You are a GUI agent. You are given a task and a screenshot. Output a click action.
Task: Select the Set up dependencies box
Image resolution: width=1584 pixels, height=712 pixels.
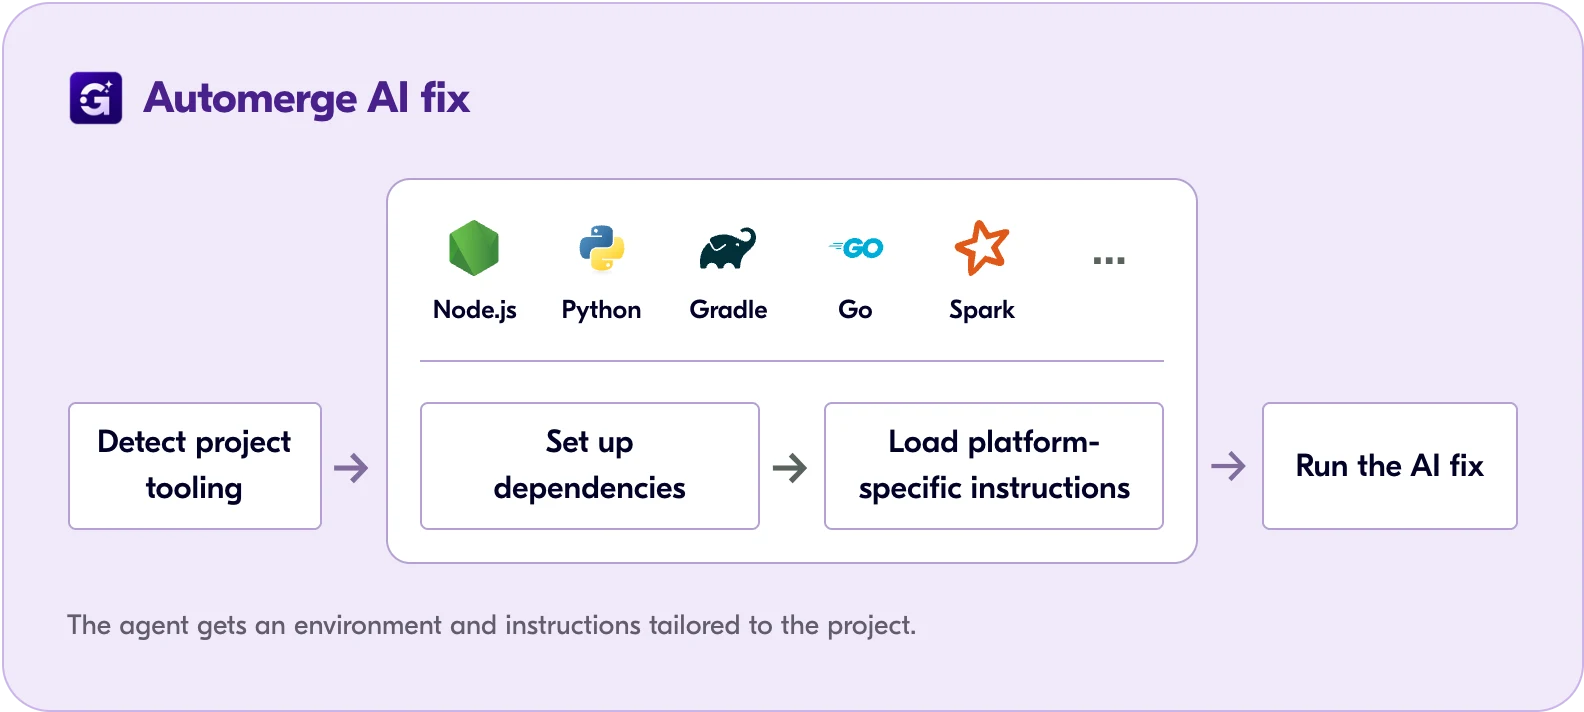(590, 466)
